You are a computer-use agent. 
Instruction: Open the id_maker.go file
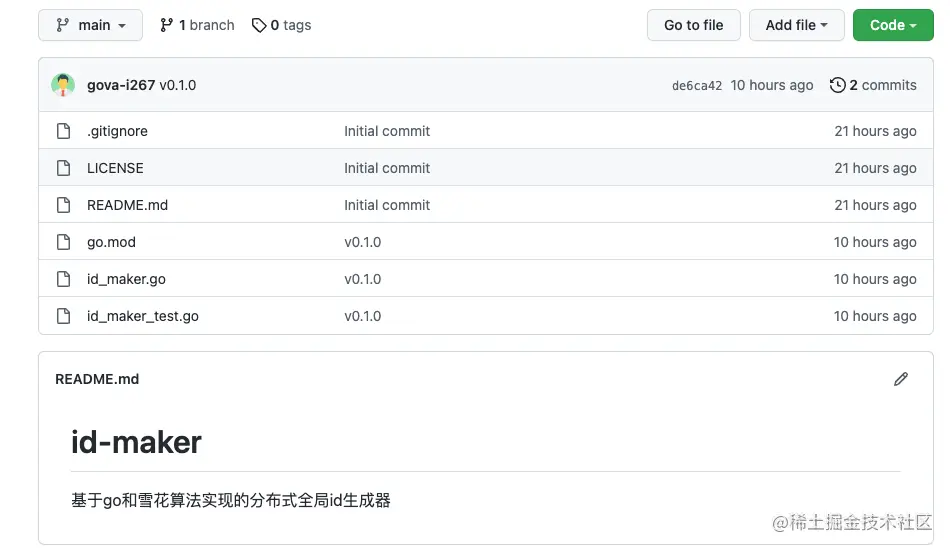(x=126, y=279)
